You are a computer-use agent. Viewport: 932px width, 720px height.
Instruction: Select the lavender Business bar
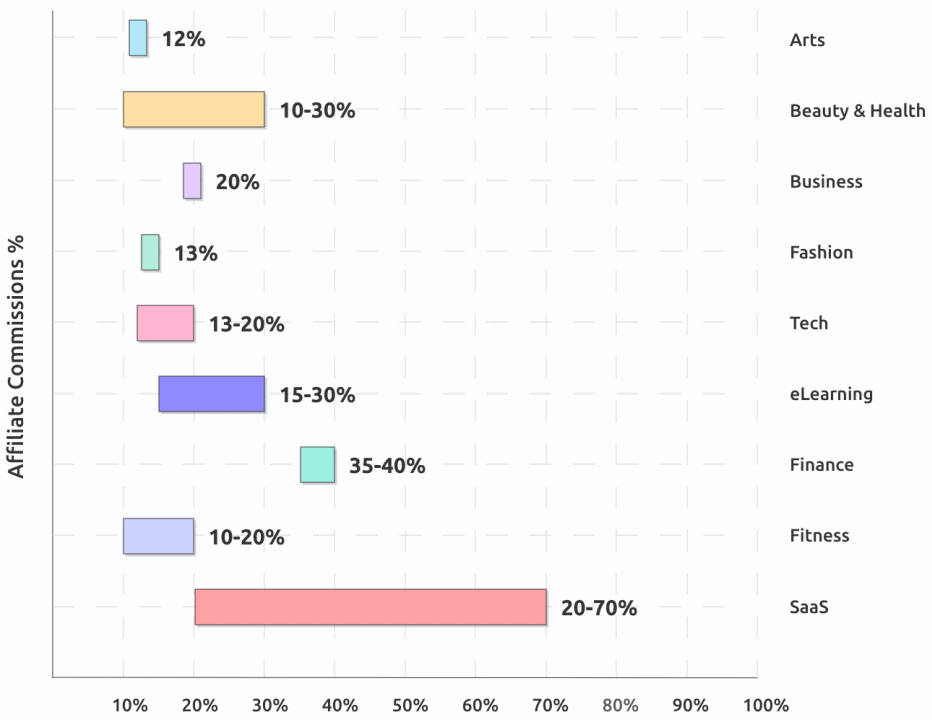tap(192, 181)
